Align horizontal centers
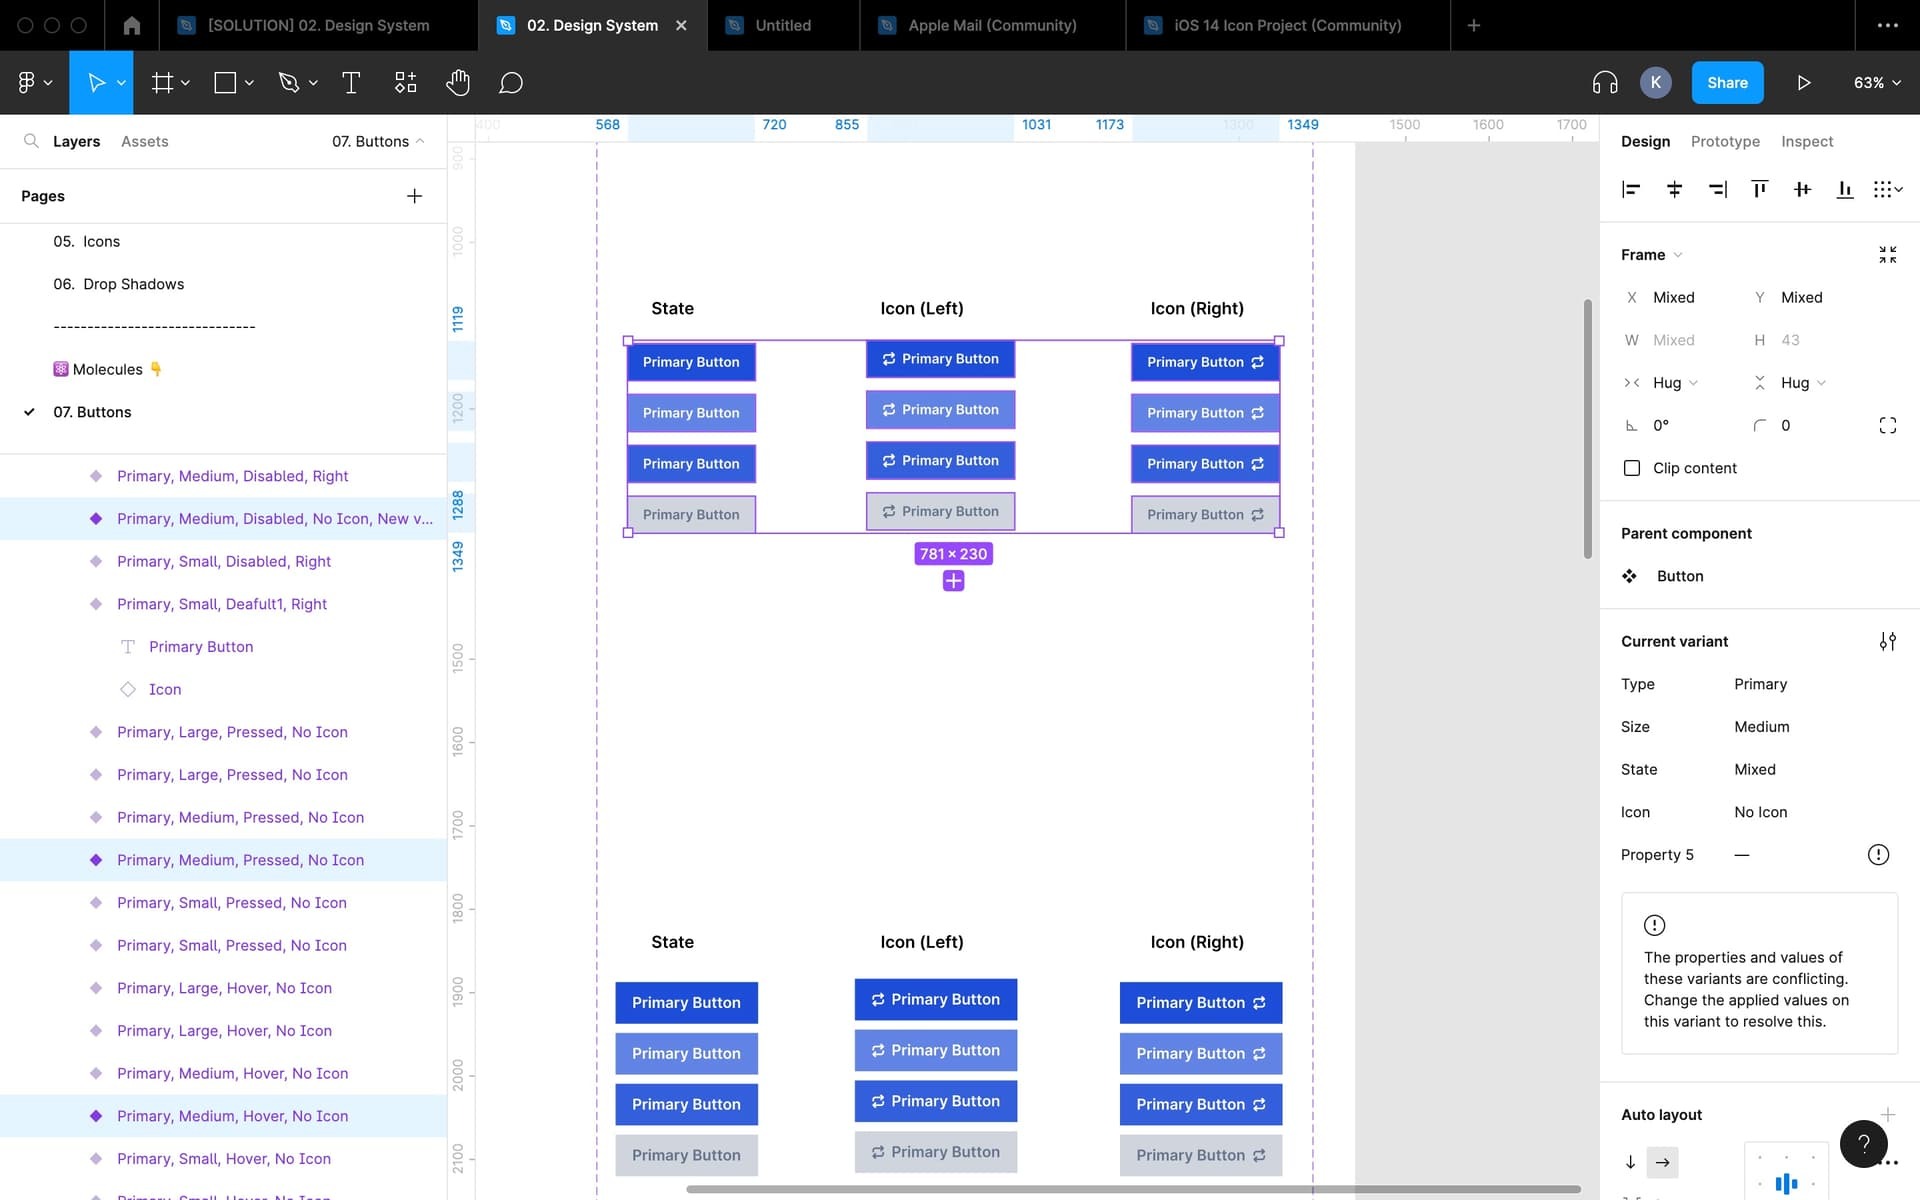 click(1674, 189)
